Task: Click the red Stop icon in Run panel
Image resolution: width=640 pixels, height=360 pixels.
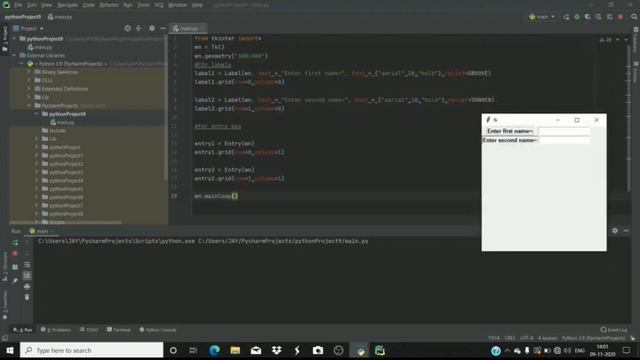Action: (x=15, y=253)
